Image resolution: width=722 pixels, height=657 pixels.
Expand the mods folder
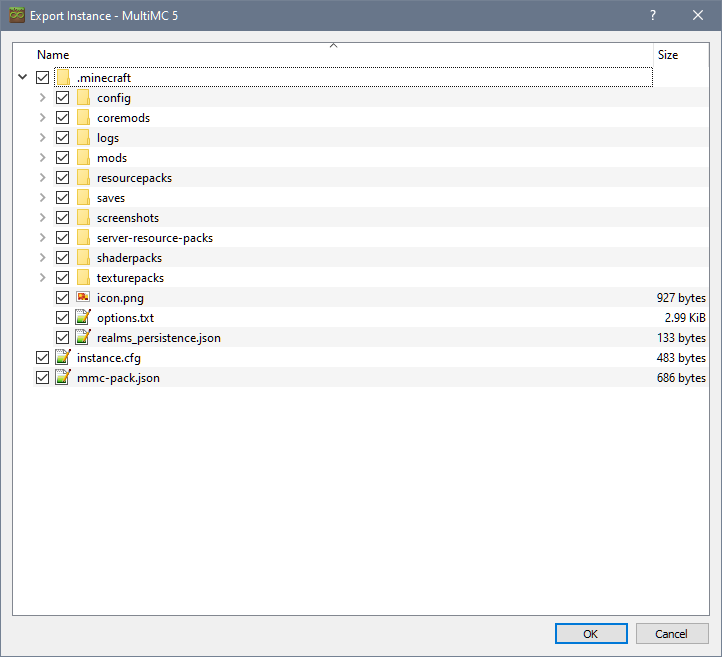[42, 158]
